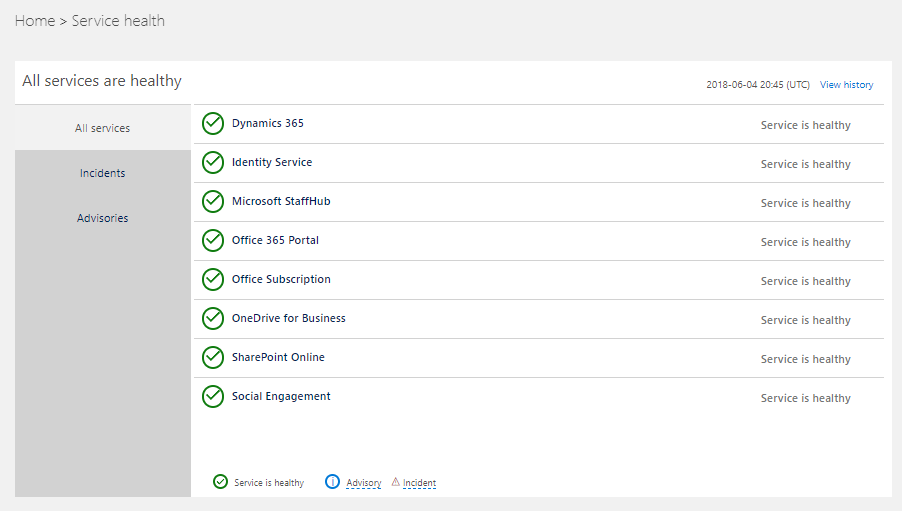Open the Social Engagement service name
Image resolution: width=902 pixels, height=511 pixels.
(x=281, y=396)
